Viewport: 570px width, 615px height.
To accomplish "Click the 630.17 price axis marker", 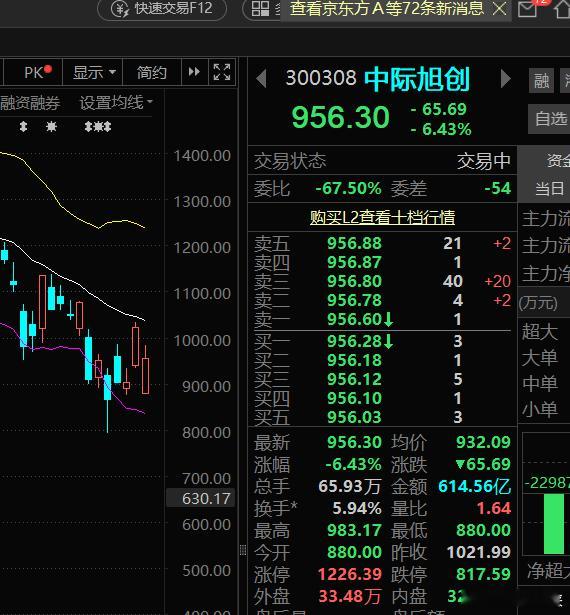I will click(x=200, y=498).
